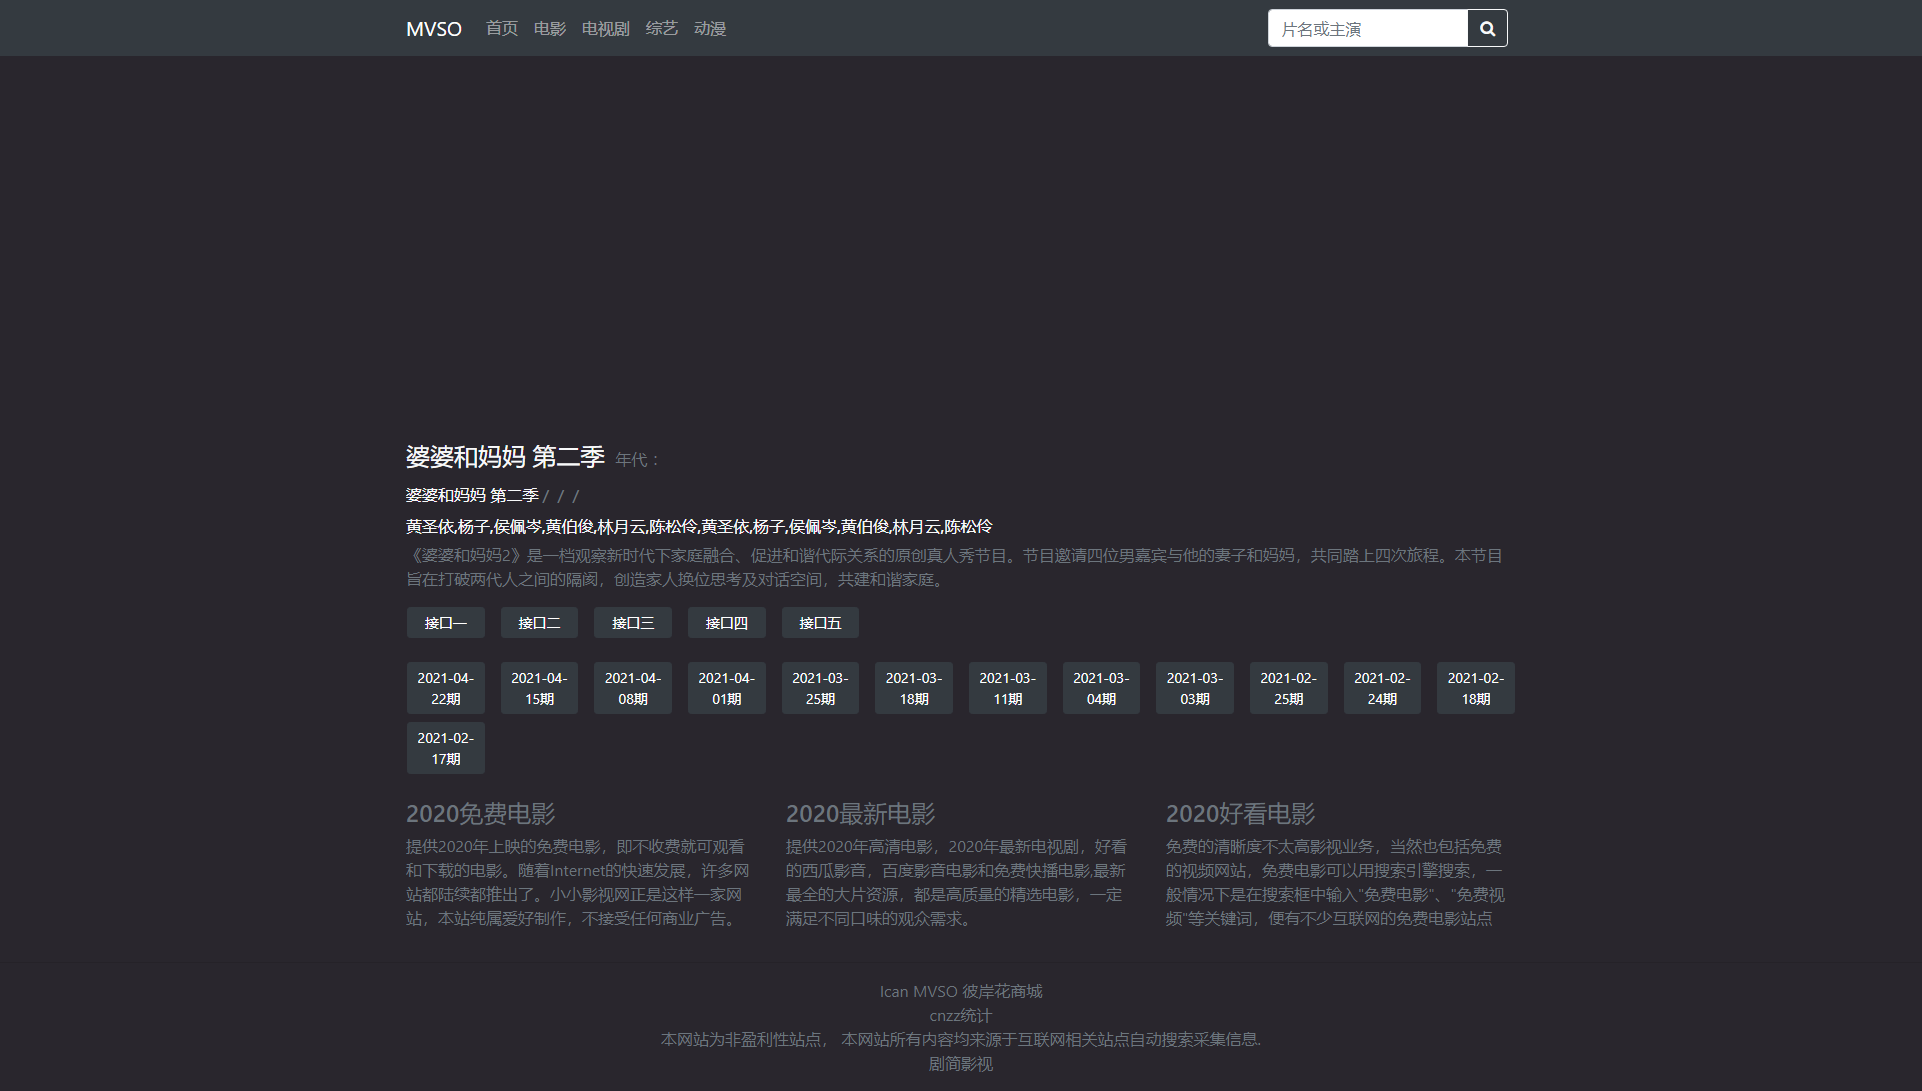Click the 2020最新电影 heading

(860, 814)
